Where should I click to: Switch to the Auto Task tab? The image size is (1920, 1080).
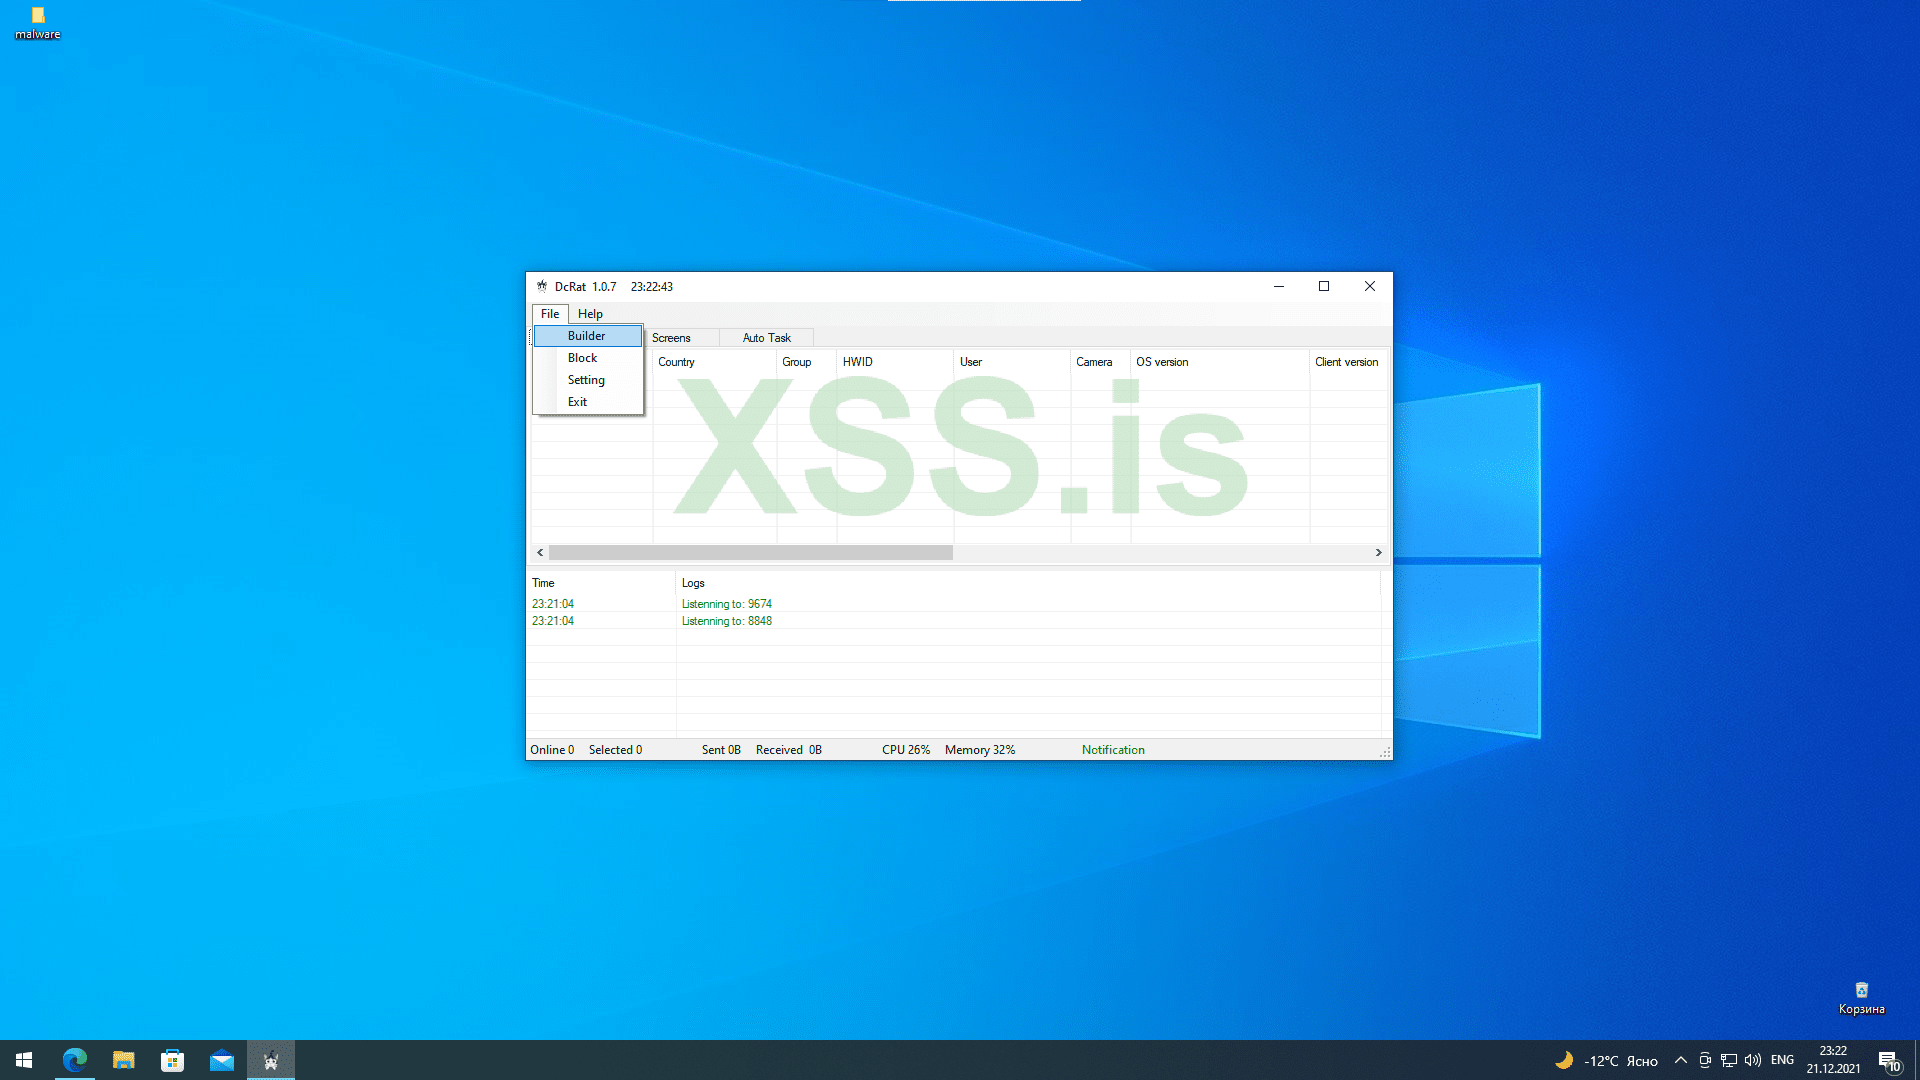(x=766, y=338)
